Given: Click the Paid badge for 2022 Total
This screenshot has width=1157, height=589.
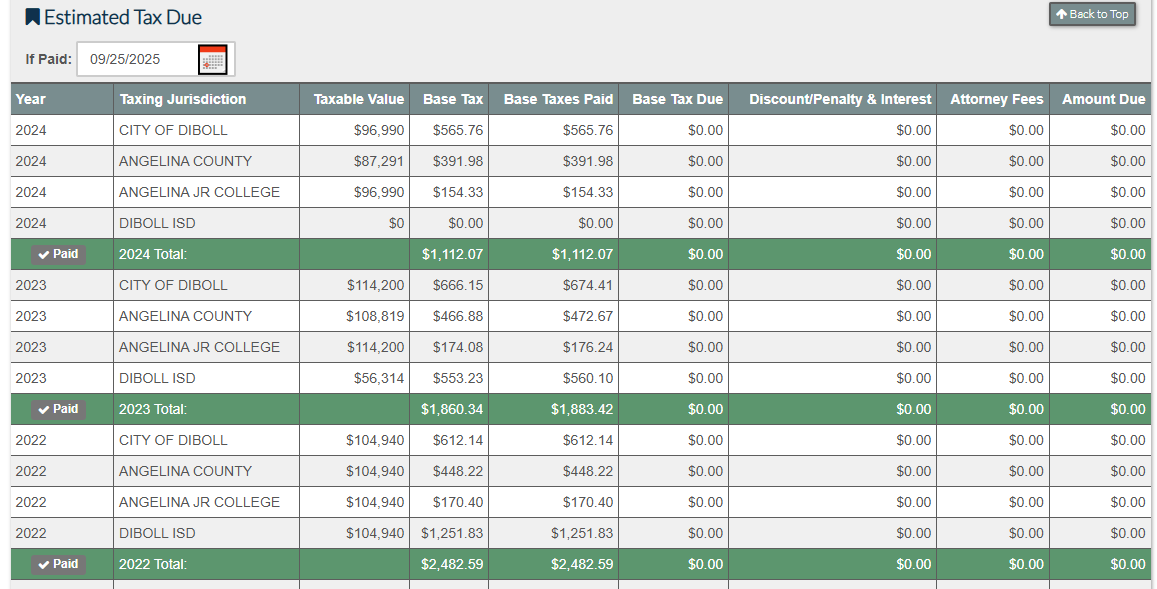Looking at the screenshot, I should pyautogui.click(x=58, y=564).
